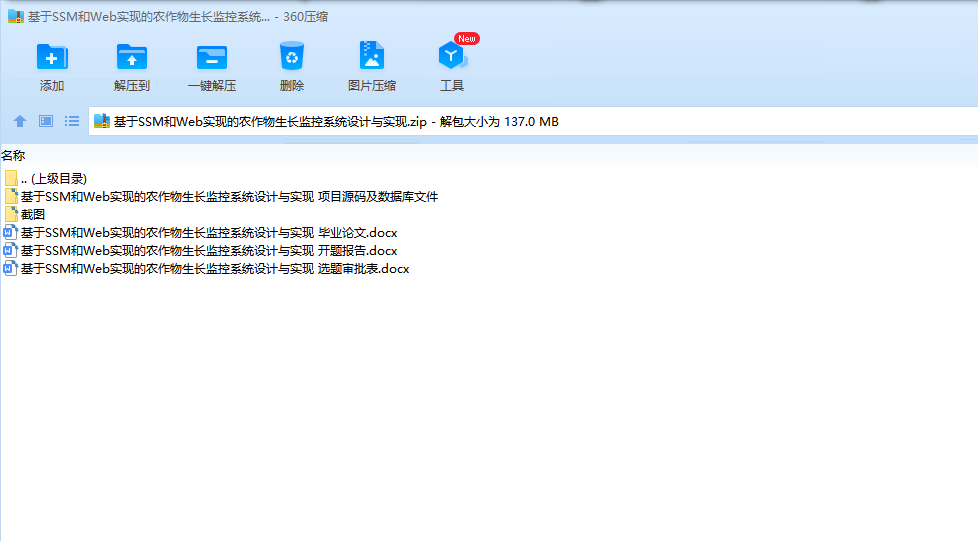Click the 360压缩 app icon in title bar
Viewport: 978px width, 541px height.
16,16
